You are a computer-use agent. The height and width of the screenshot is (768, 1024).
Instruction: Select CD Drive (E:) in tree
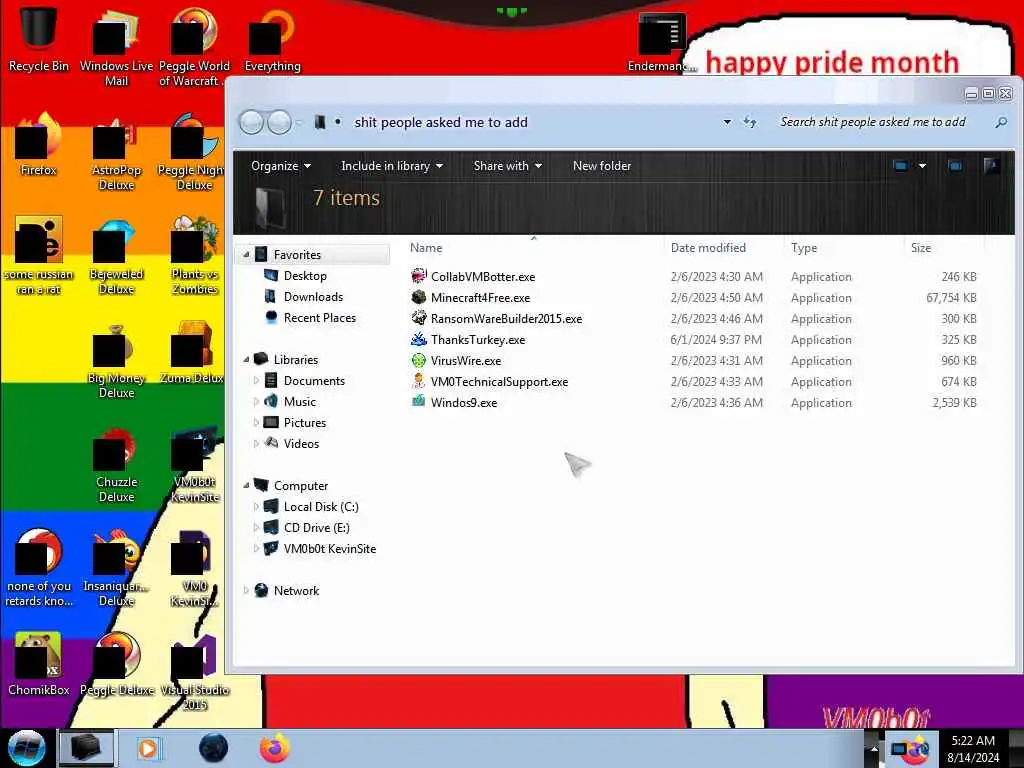316,527
